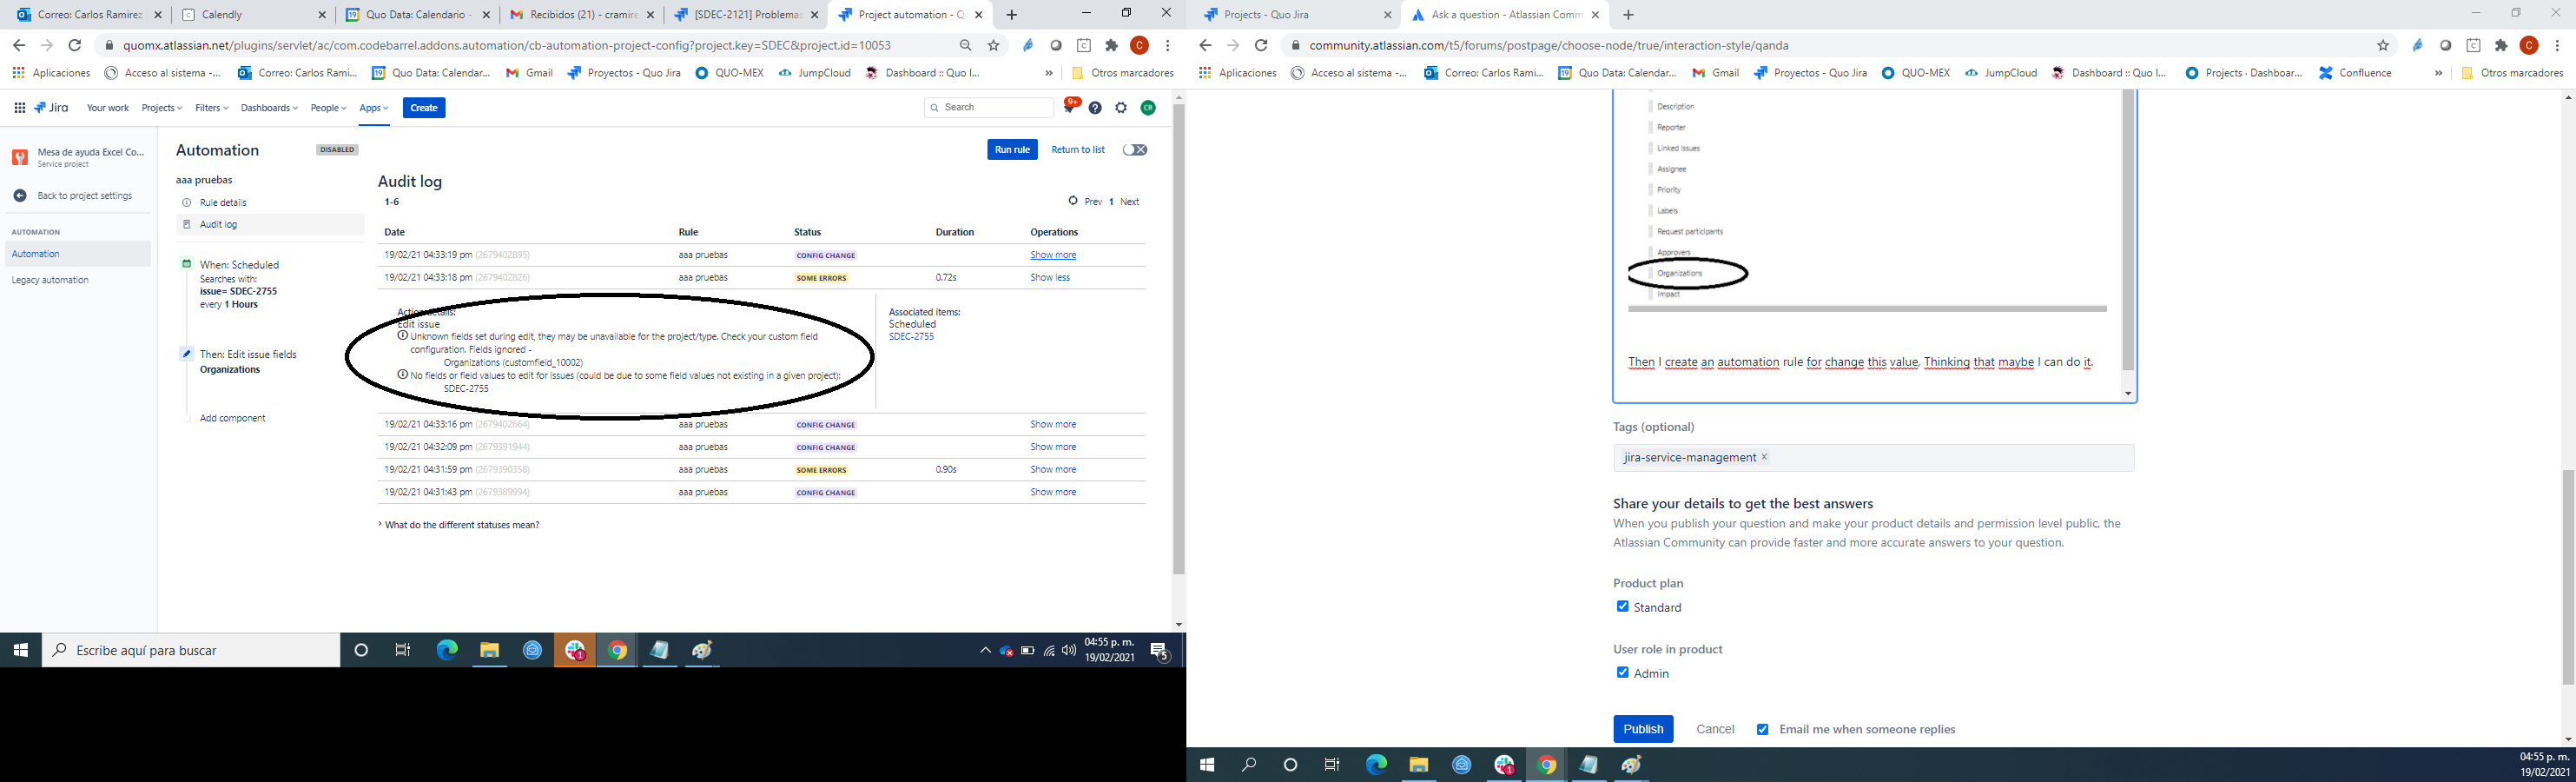Click the Tags input field
The height and width of the screenshot is (782, 2576).
(x=1873, y=458)
